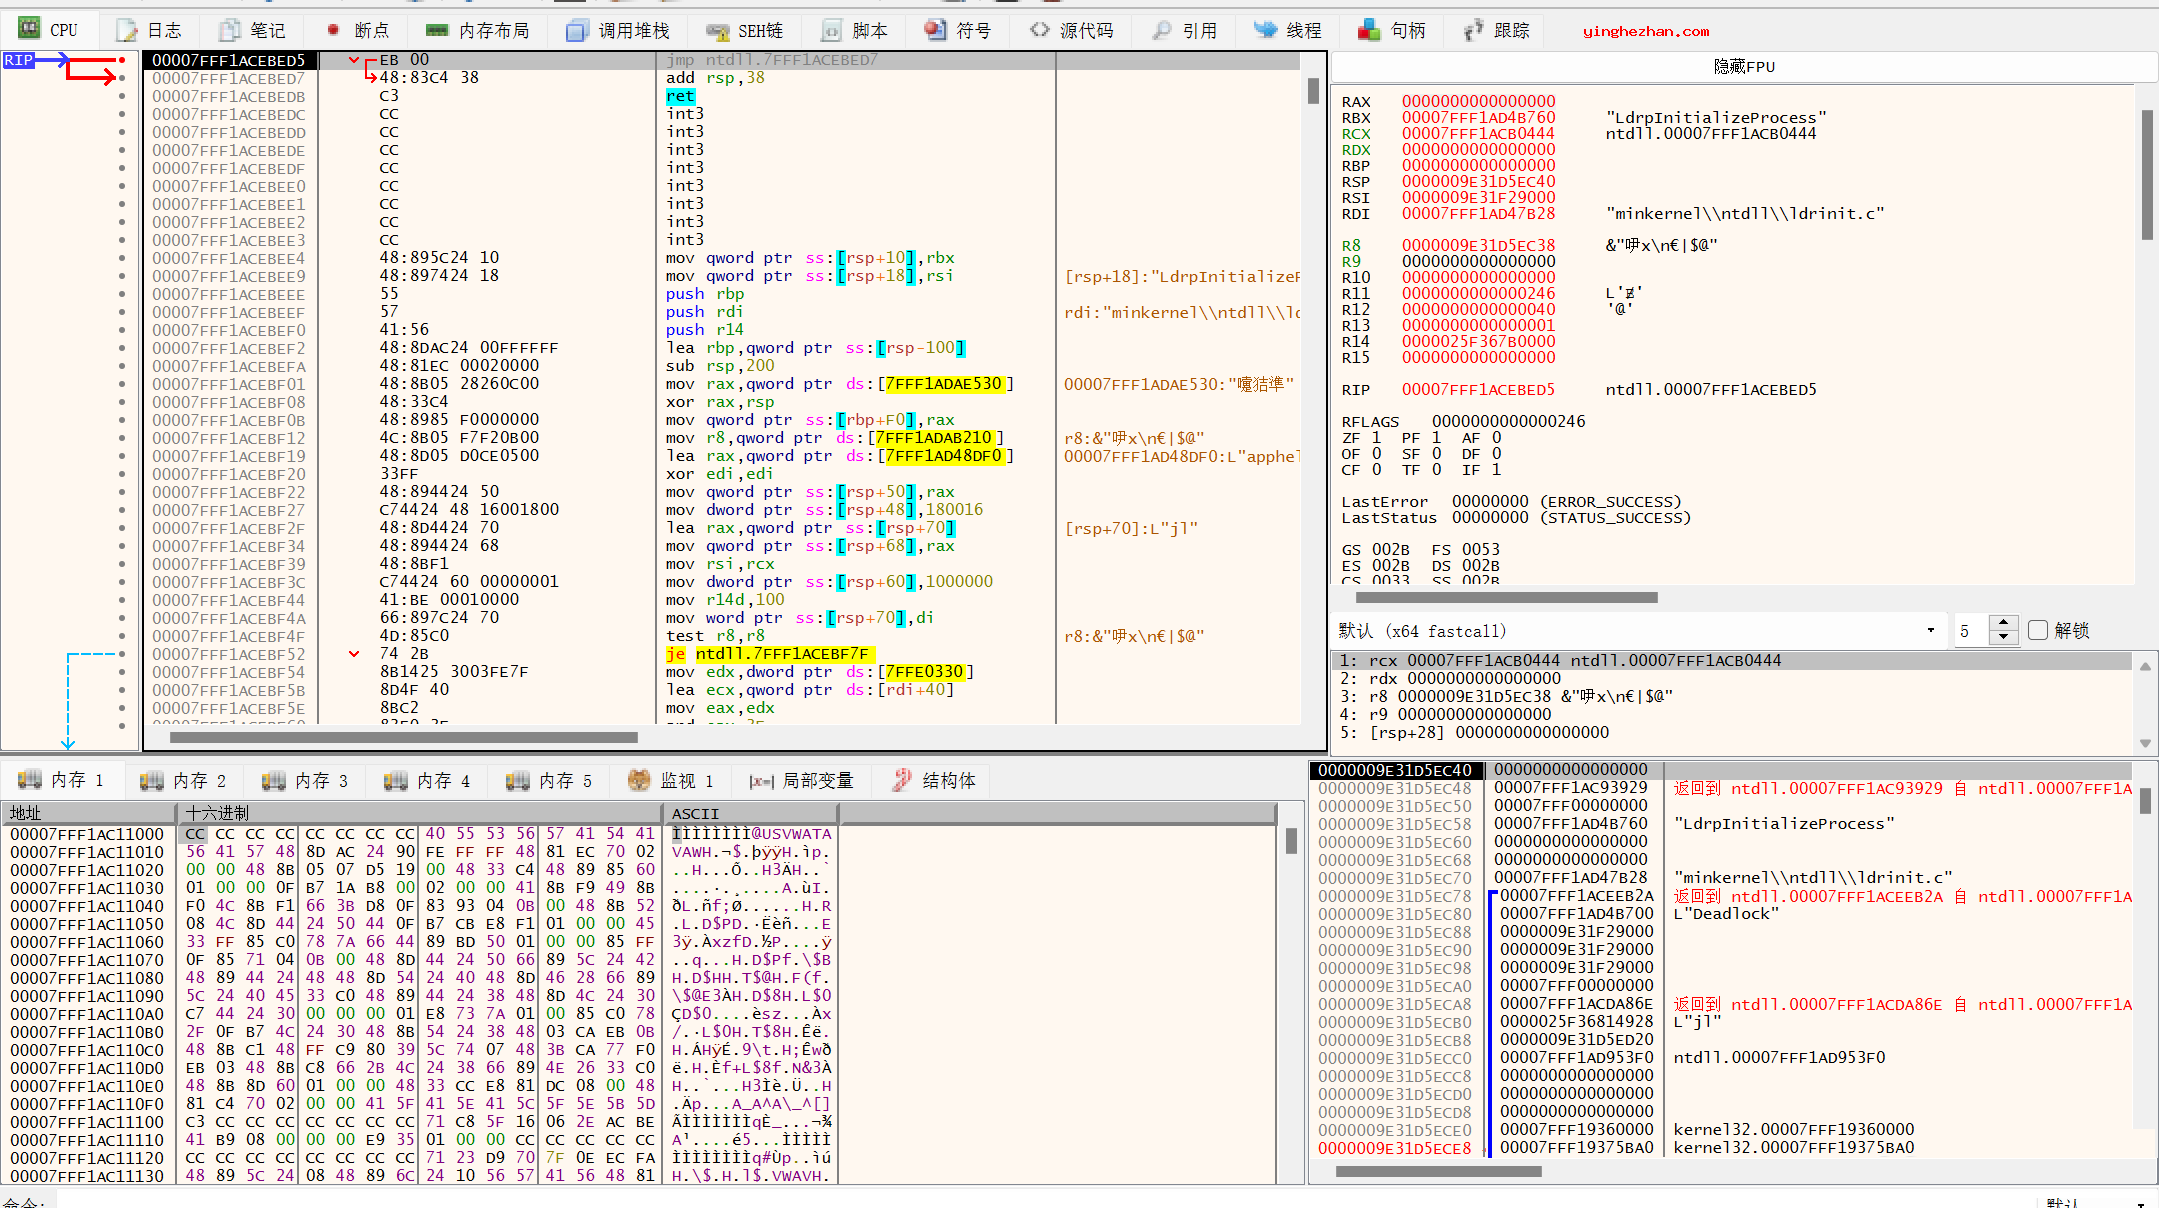
Task: Toggle the PF flag value
Action: click(x=1436, y=438)
